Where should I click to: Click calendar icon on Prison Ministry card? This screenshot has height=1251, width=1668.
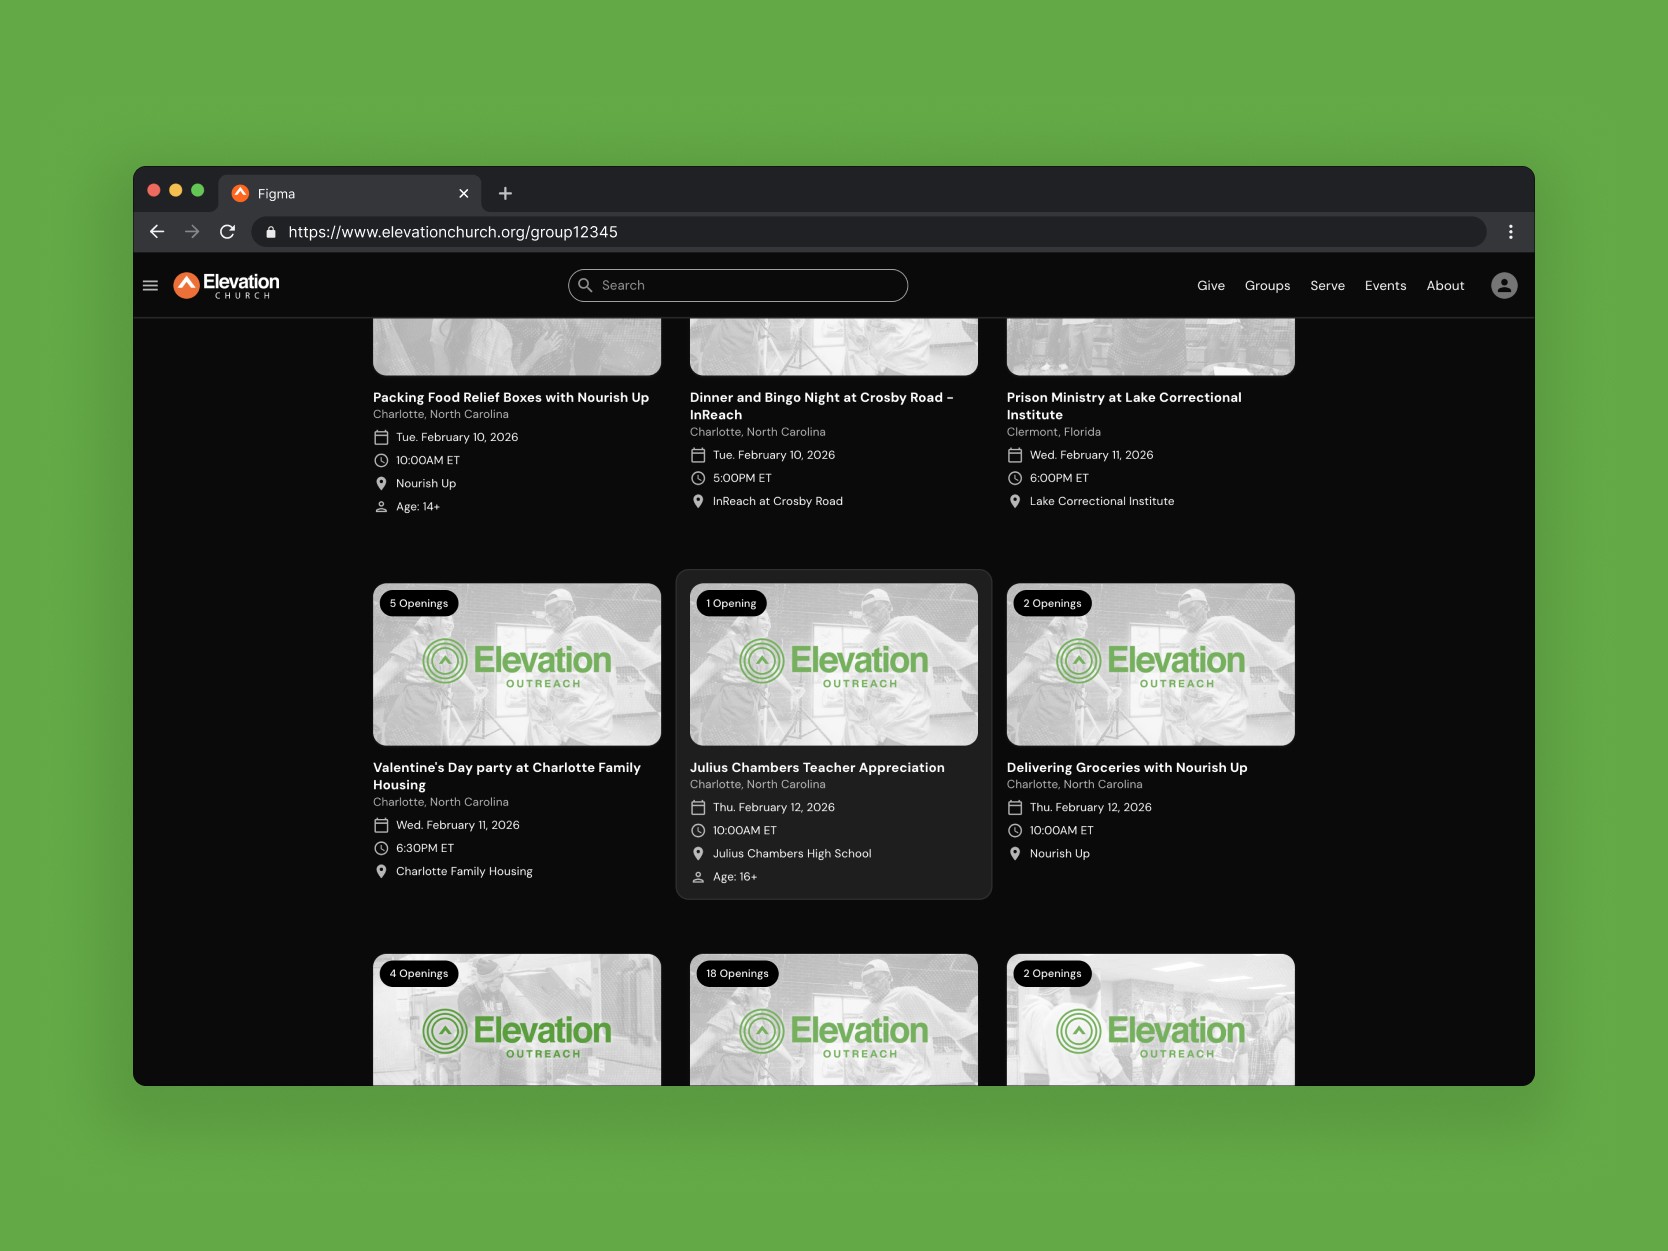pyautogui.click(x=1015, y=455)
